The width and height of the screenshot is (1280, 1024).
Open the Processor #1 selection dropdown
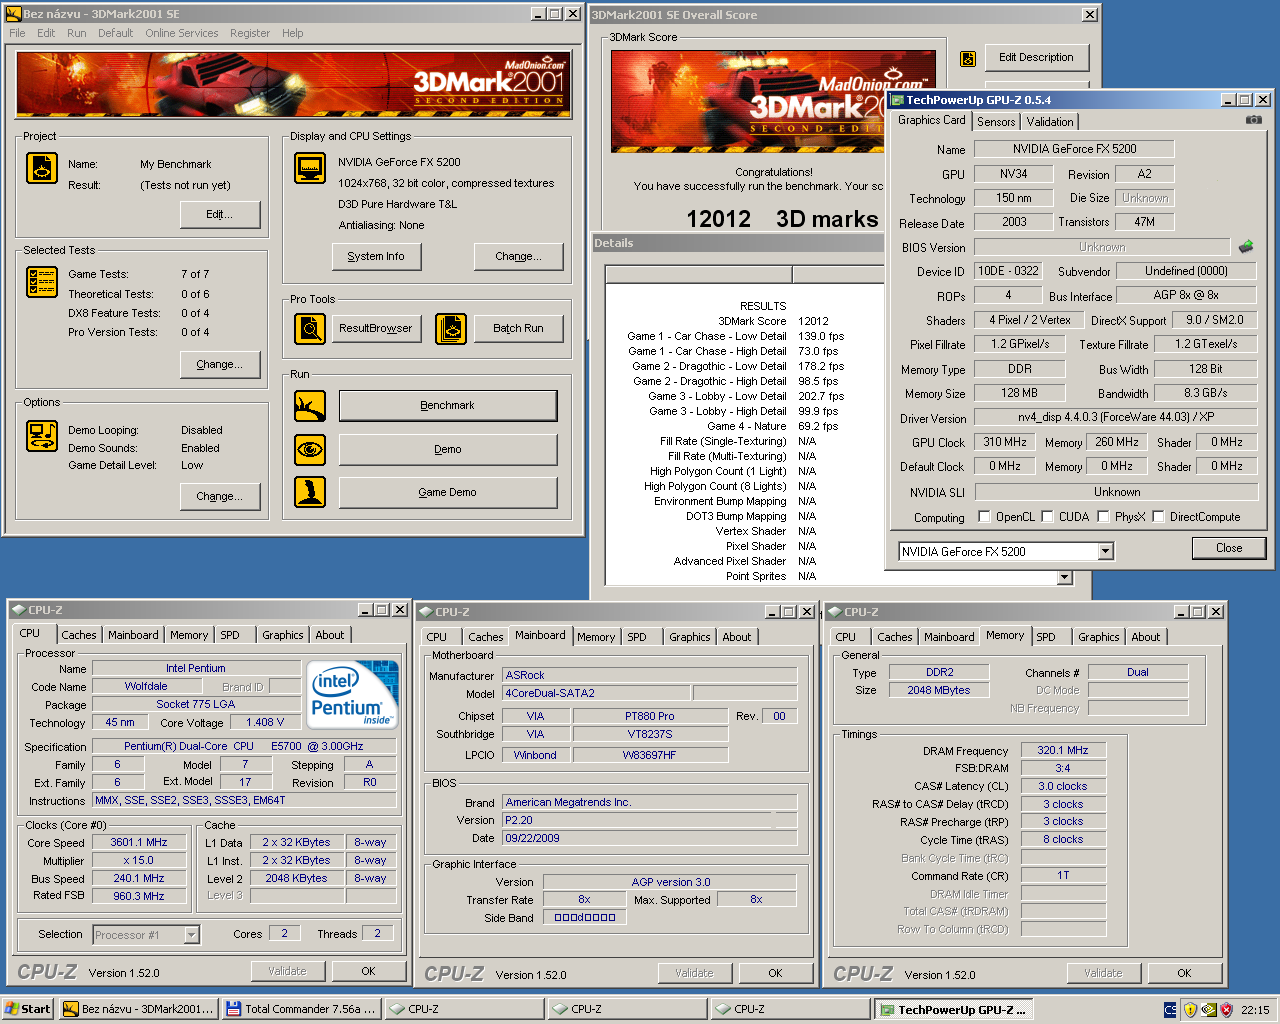click(192, 935)
